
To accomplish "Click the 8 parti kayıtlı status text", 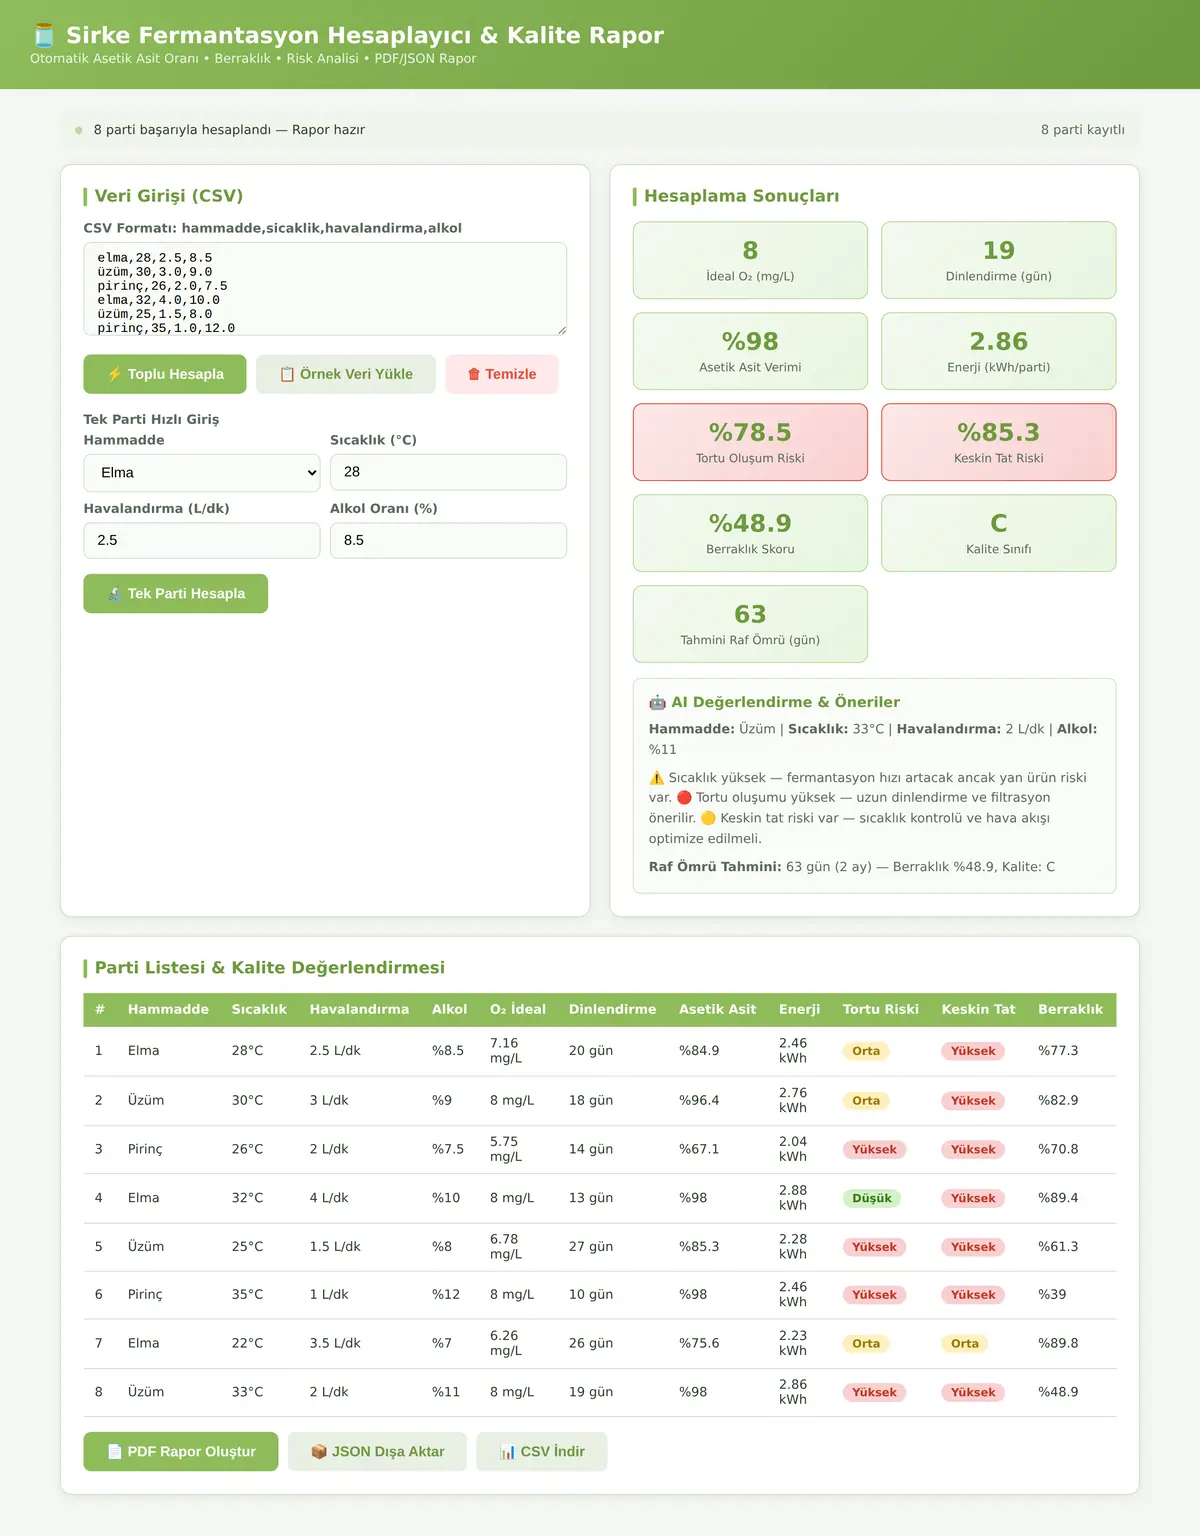I will point(1083,130).
